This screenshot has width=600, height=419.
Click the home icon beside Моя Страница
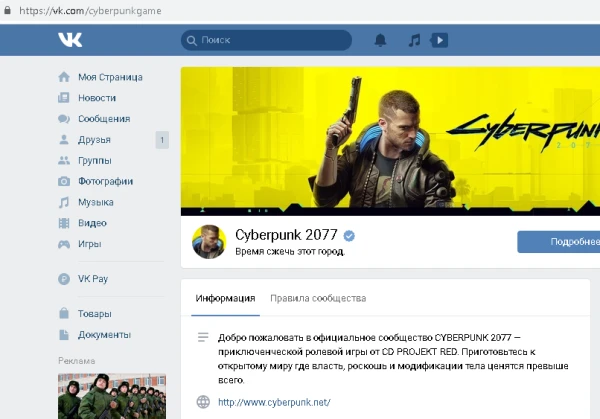pos(64,77)
